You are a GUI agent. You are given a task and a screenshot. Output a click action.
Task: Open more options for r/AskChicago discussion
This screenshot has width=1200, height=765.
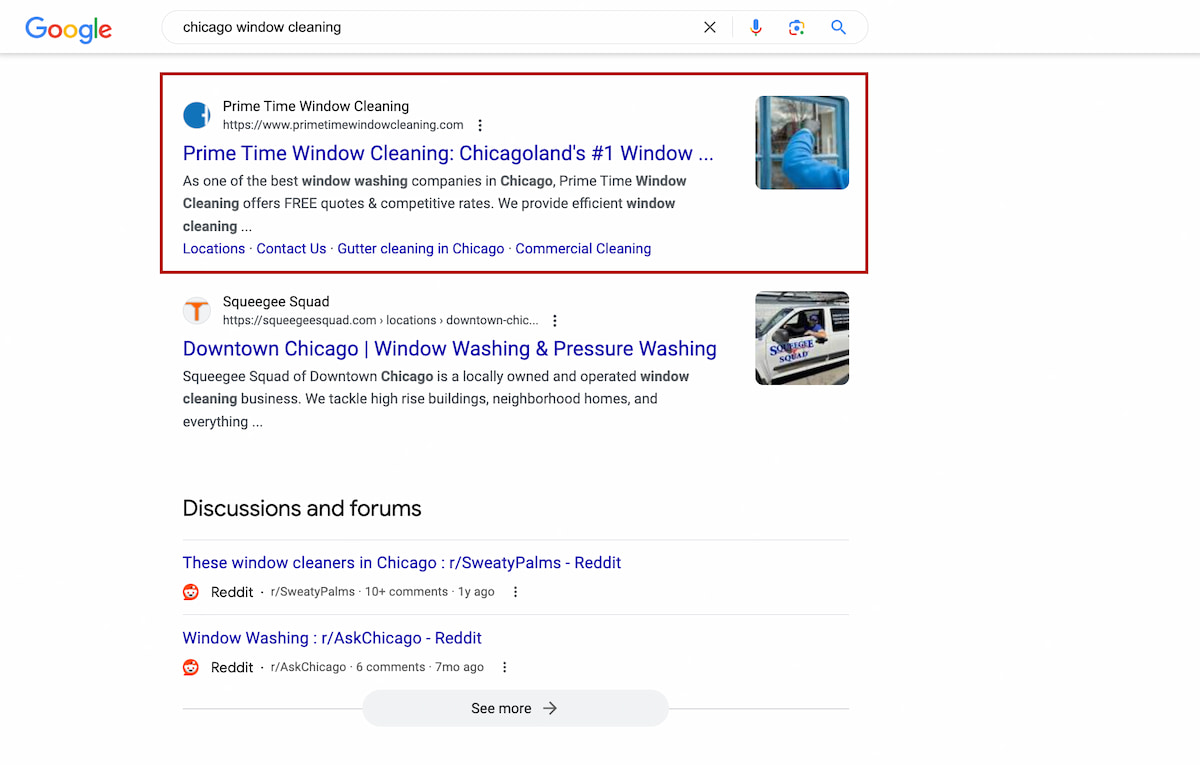(504, 667)
